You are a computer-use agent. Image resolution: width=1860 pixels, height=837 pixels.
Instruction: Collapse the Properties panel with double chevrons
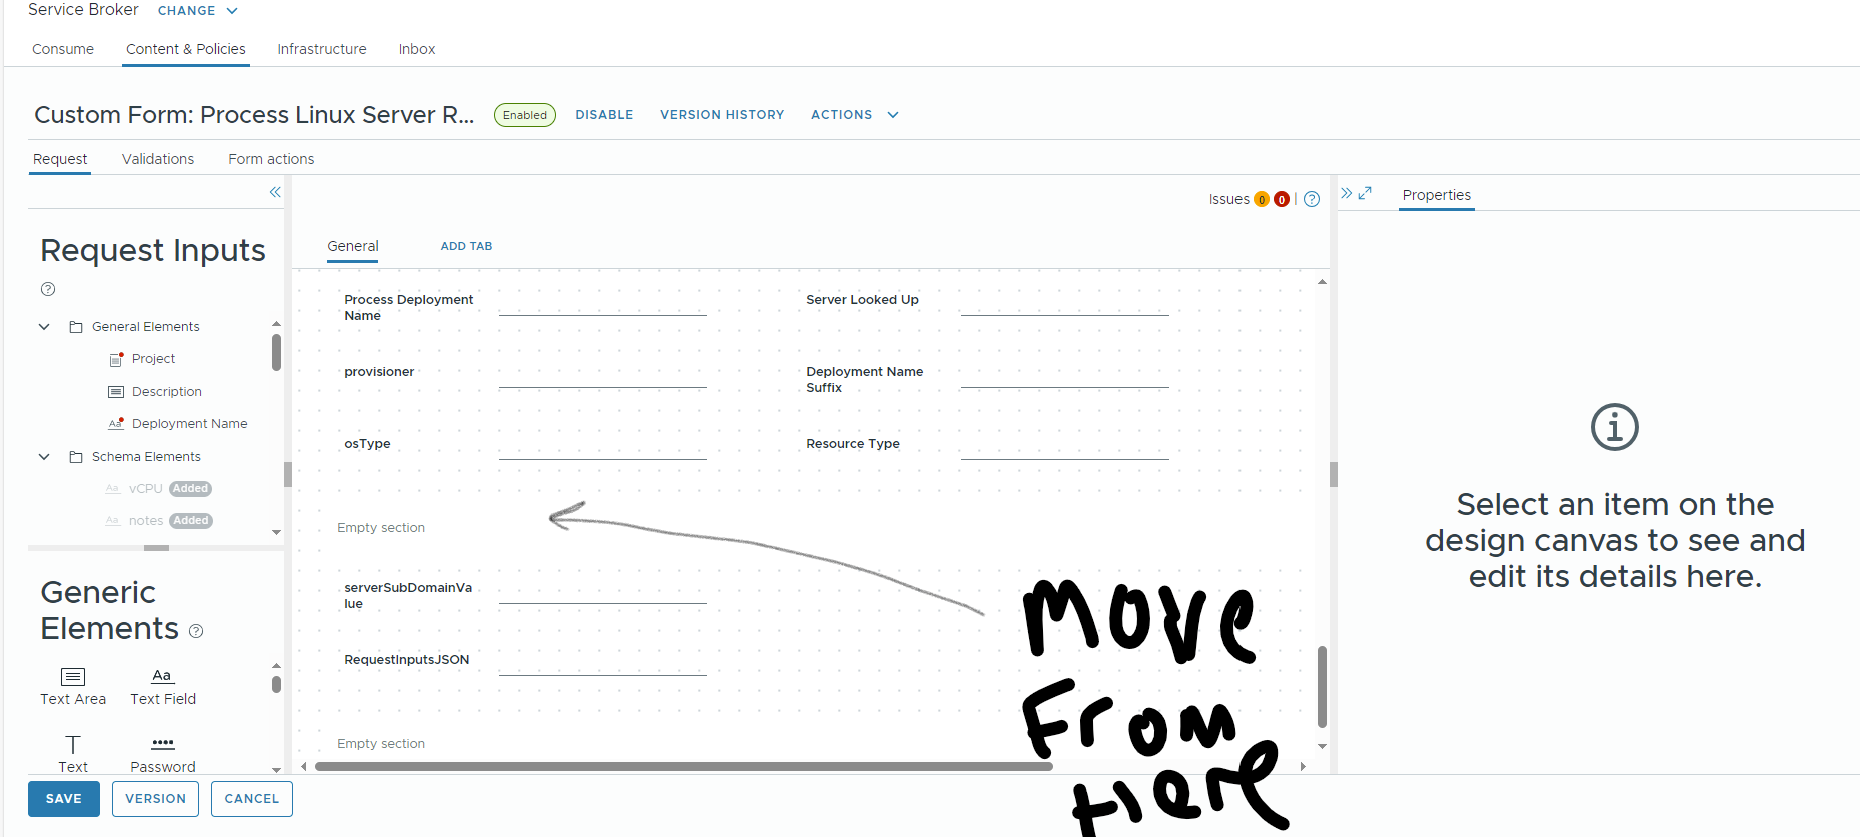(1347, 193)
